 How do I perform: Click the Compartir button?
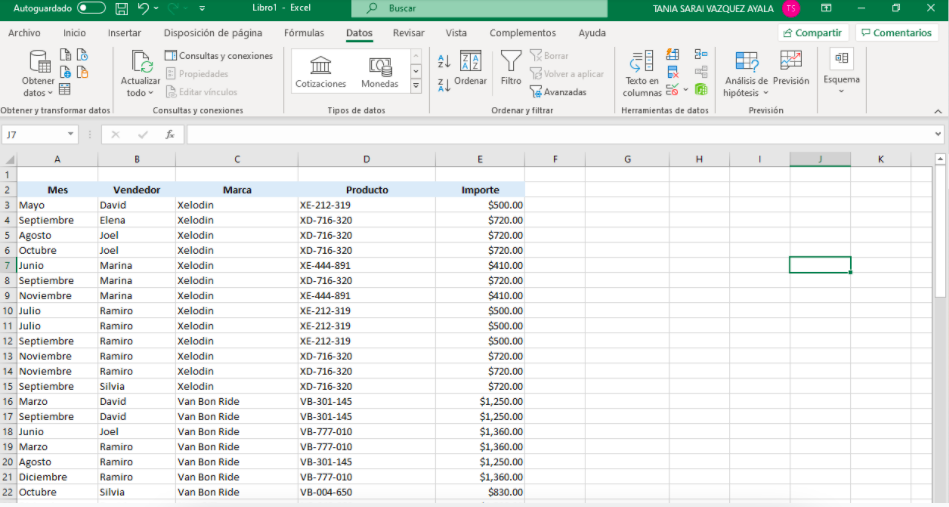coord(813,33)
